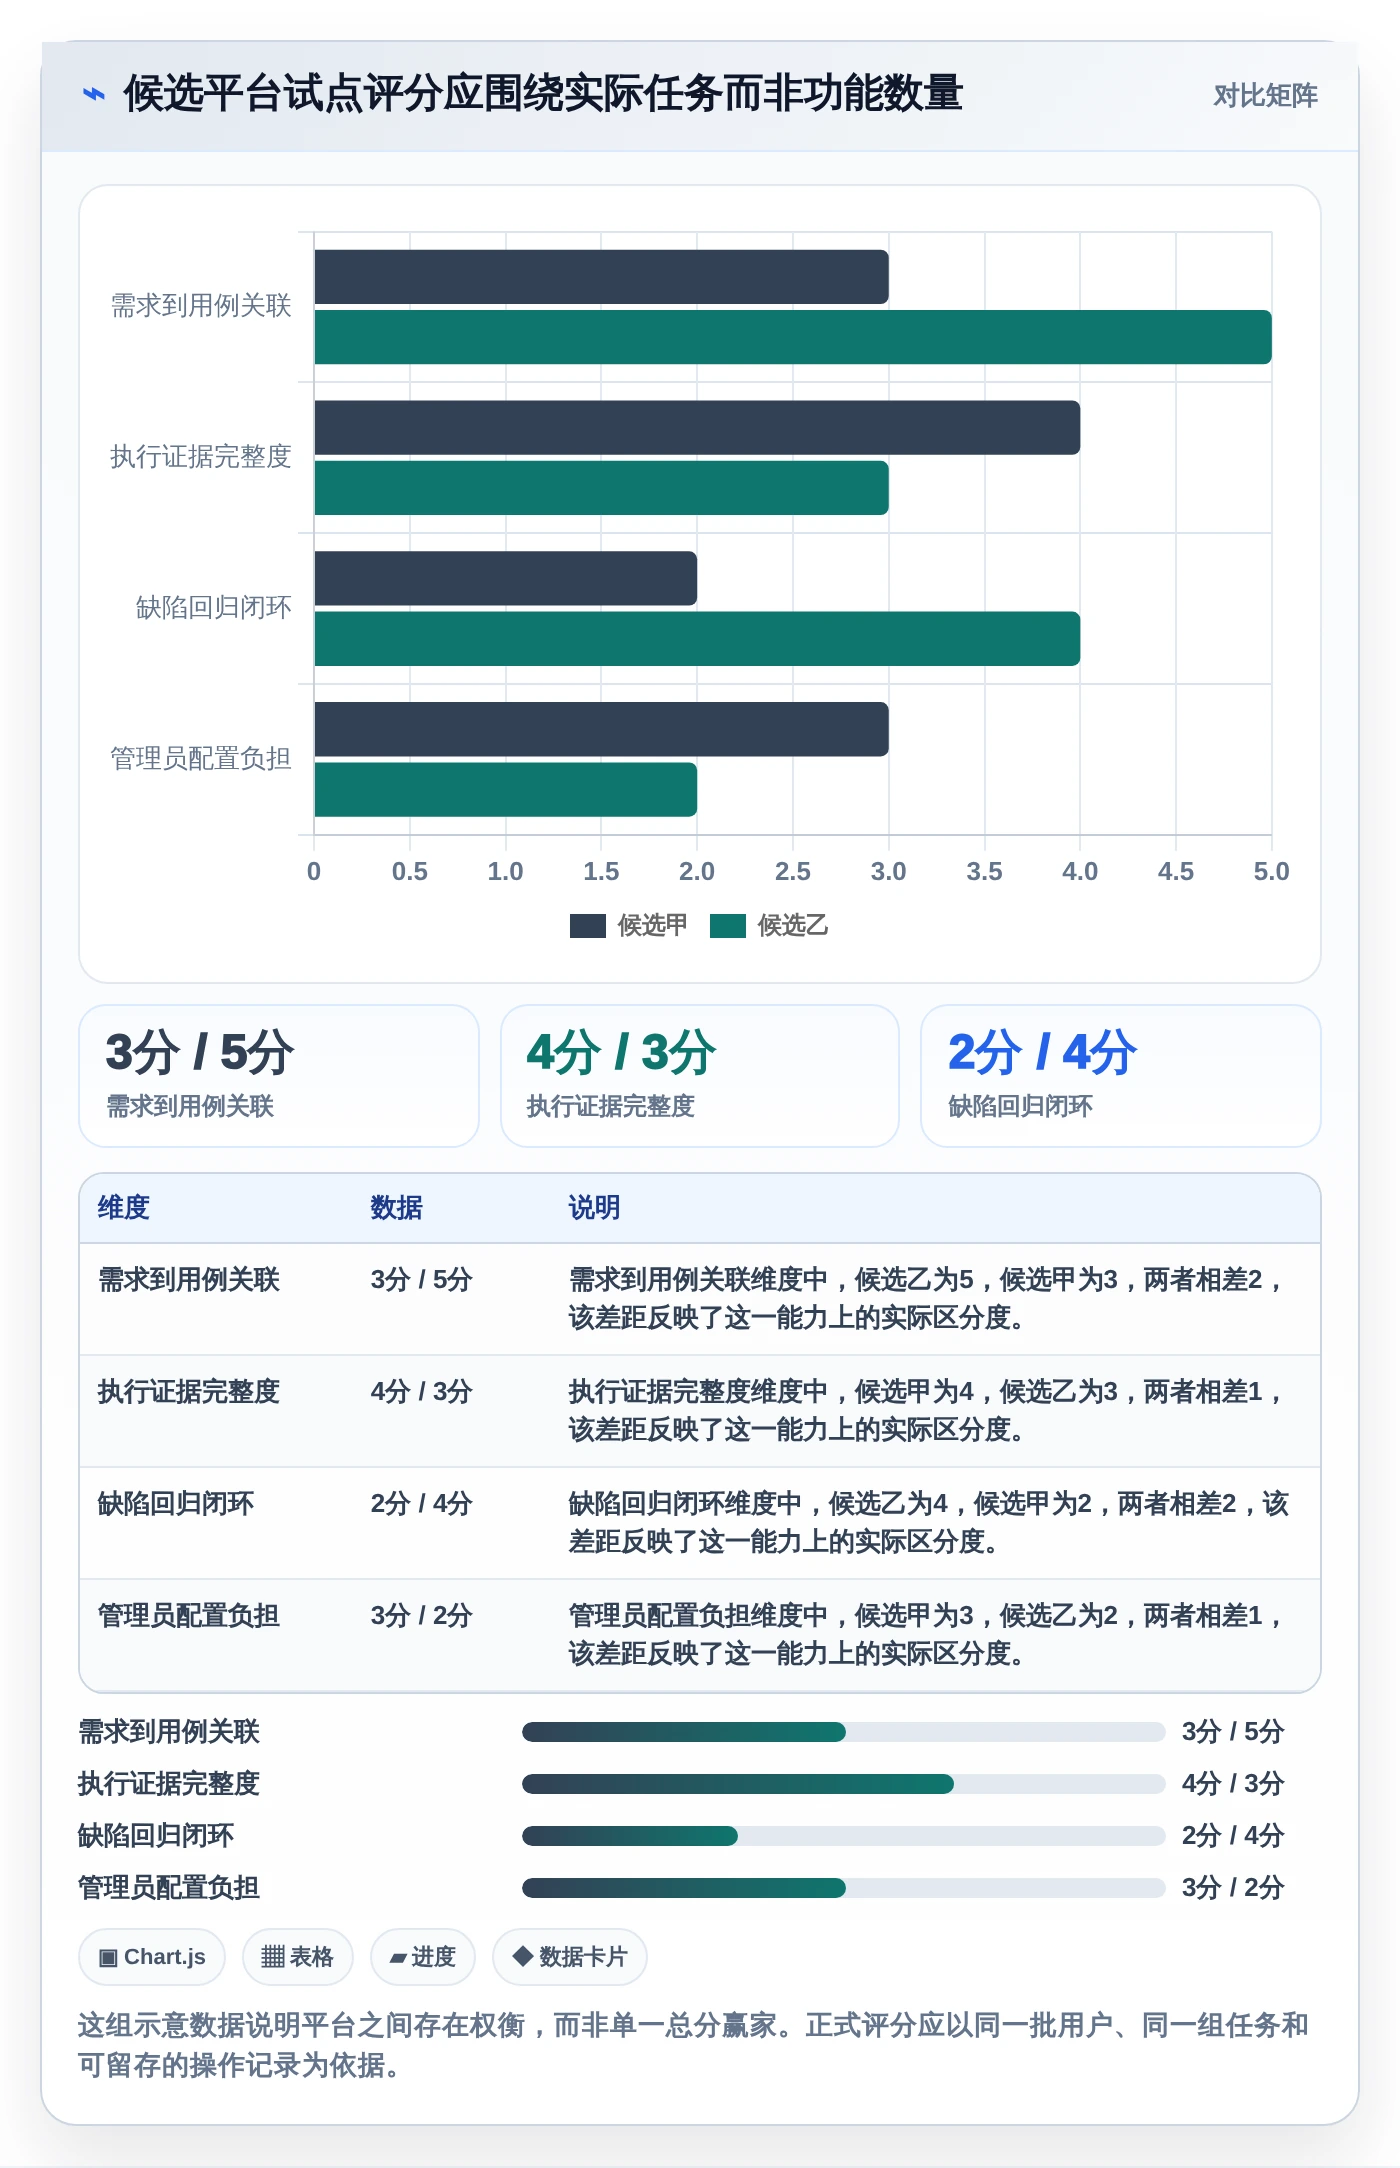Image resolution: width=1400 pixels, height=2168 pixels.
Task: Select the 4分 / 3分 执行证据完整度 card
Action: (x=700, y=1076)
